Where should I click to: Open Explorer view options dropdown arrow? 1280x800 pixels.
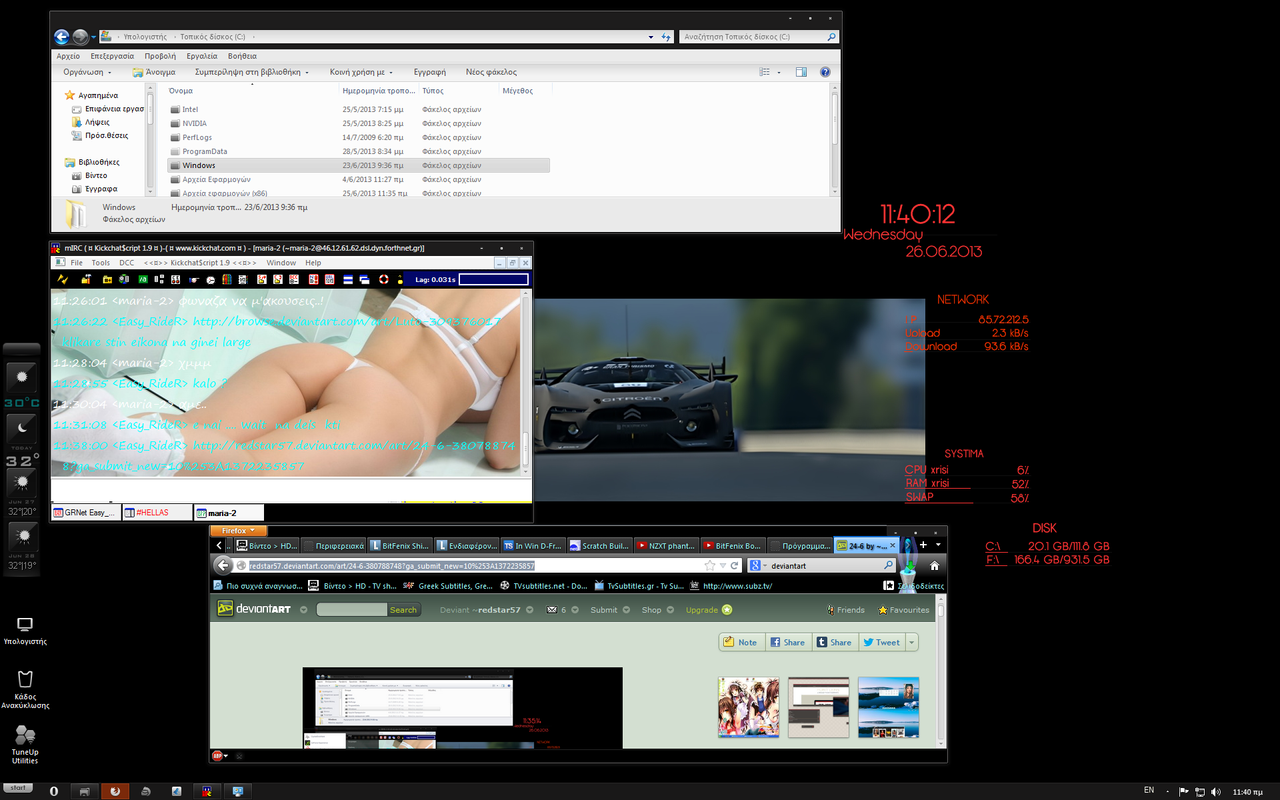(x=778, y=72)
